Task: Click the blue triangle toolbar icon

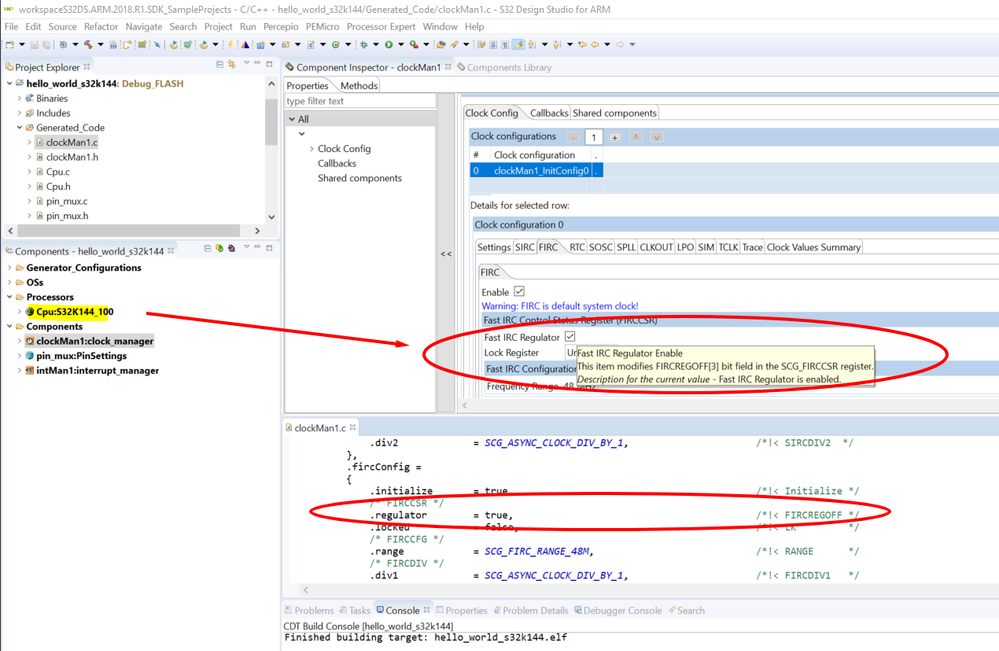Action: (245, 45)
